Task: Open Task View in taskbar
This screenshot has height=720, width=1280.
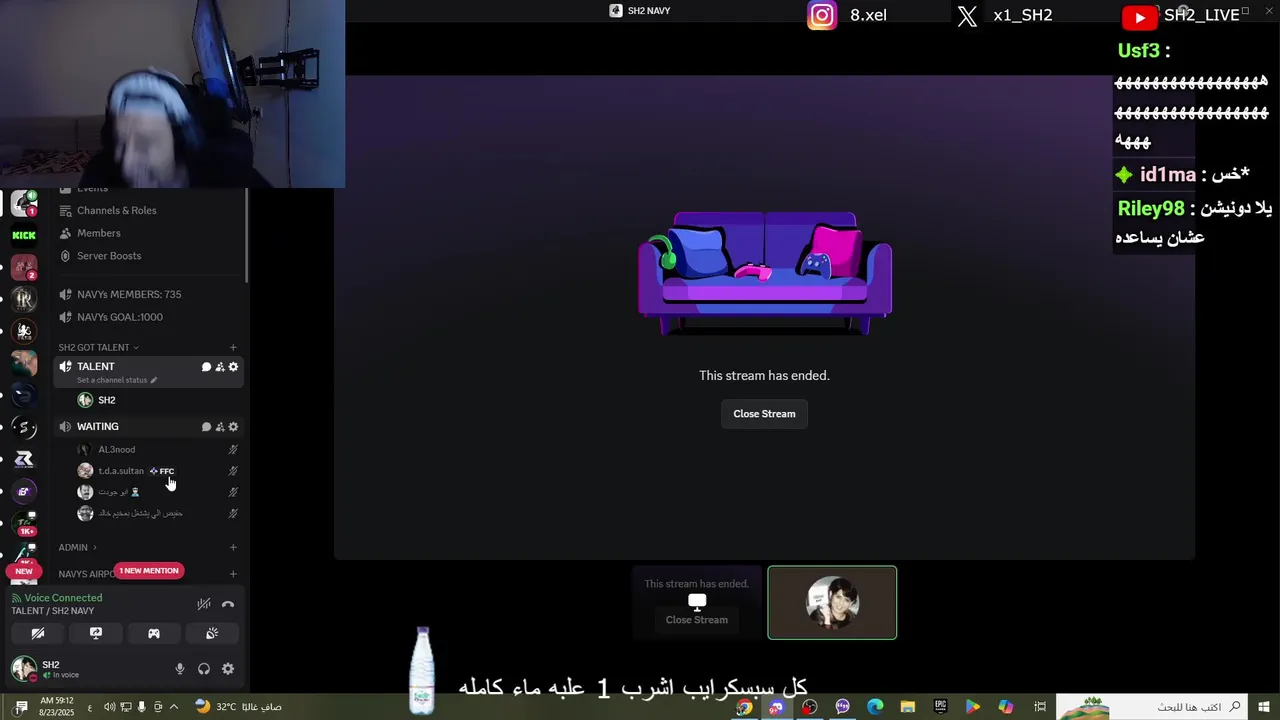Action: pos(1040,707)
